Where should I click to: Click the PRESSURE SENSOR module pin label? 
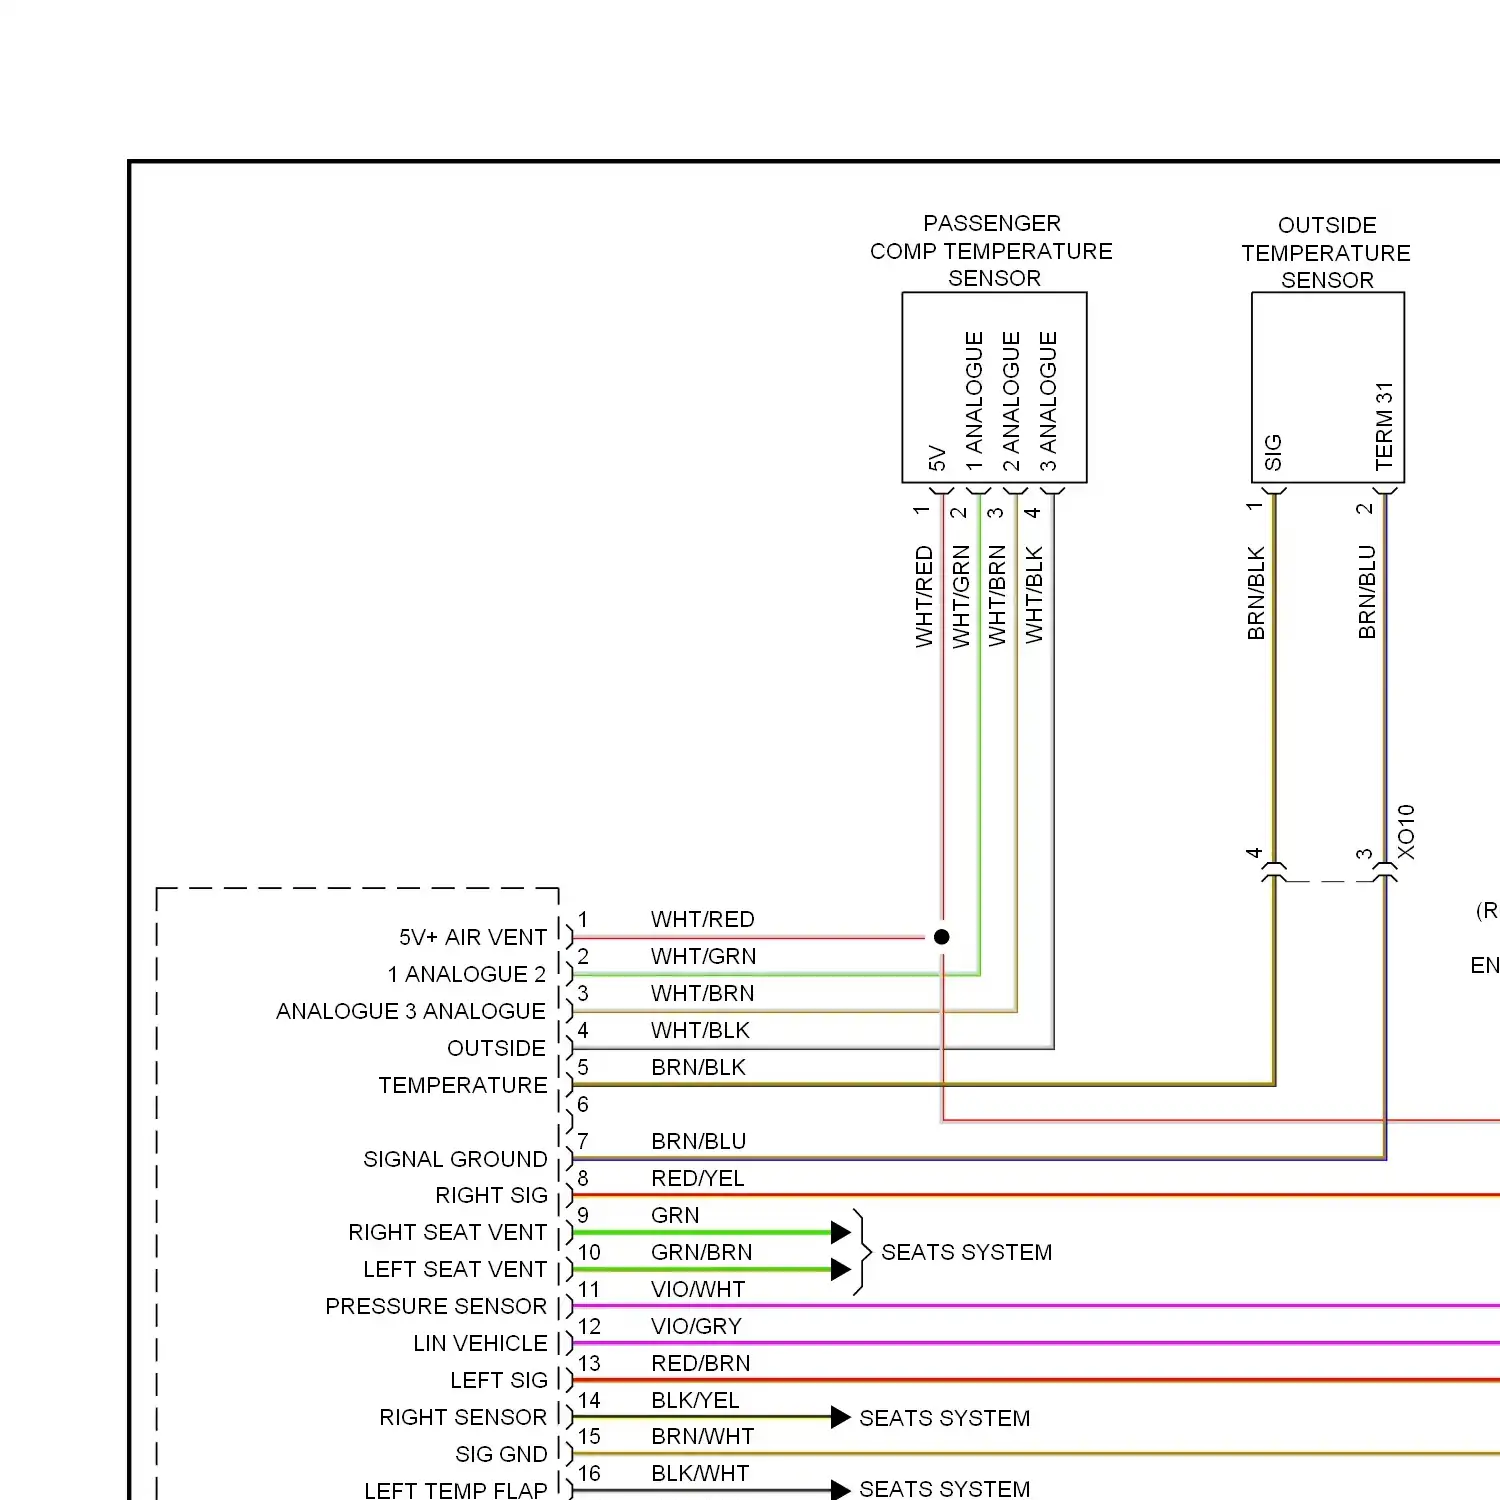click(x=436, y=1306)
